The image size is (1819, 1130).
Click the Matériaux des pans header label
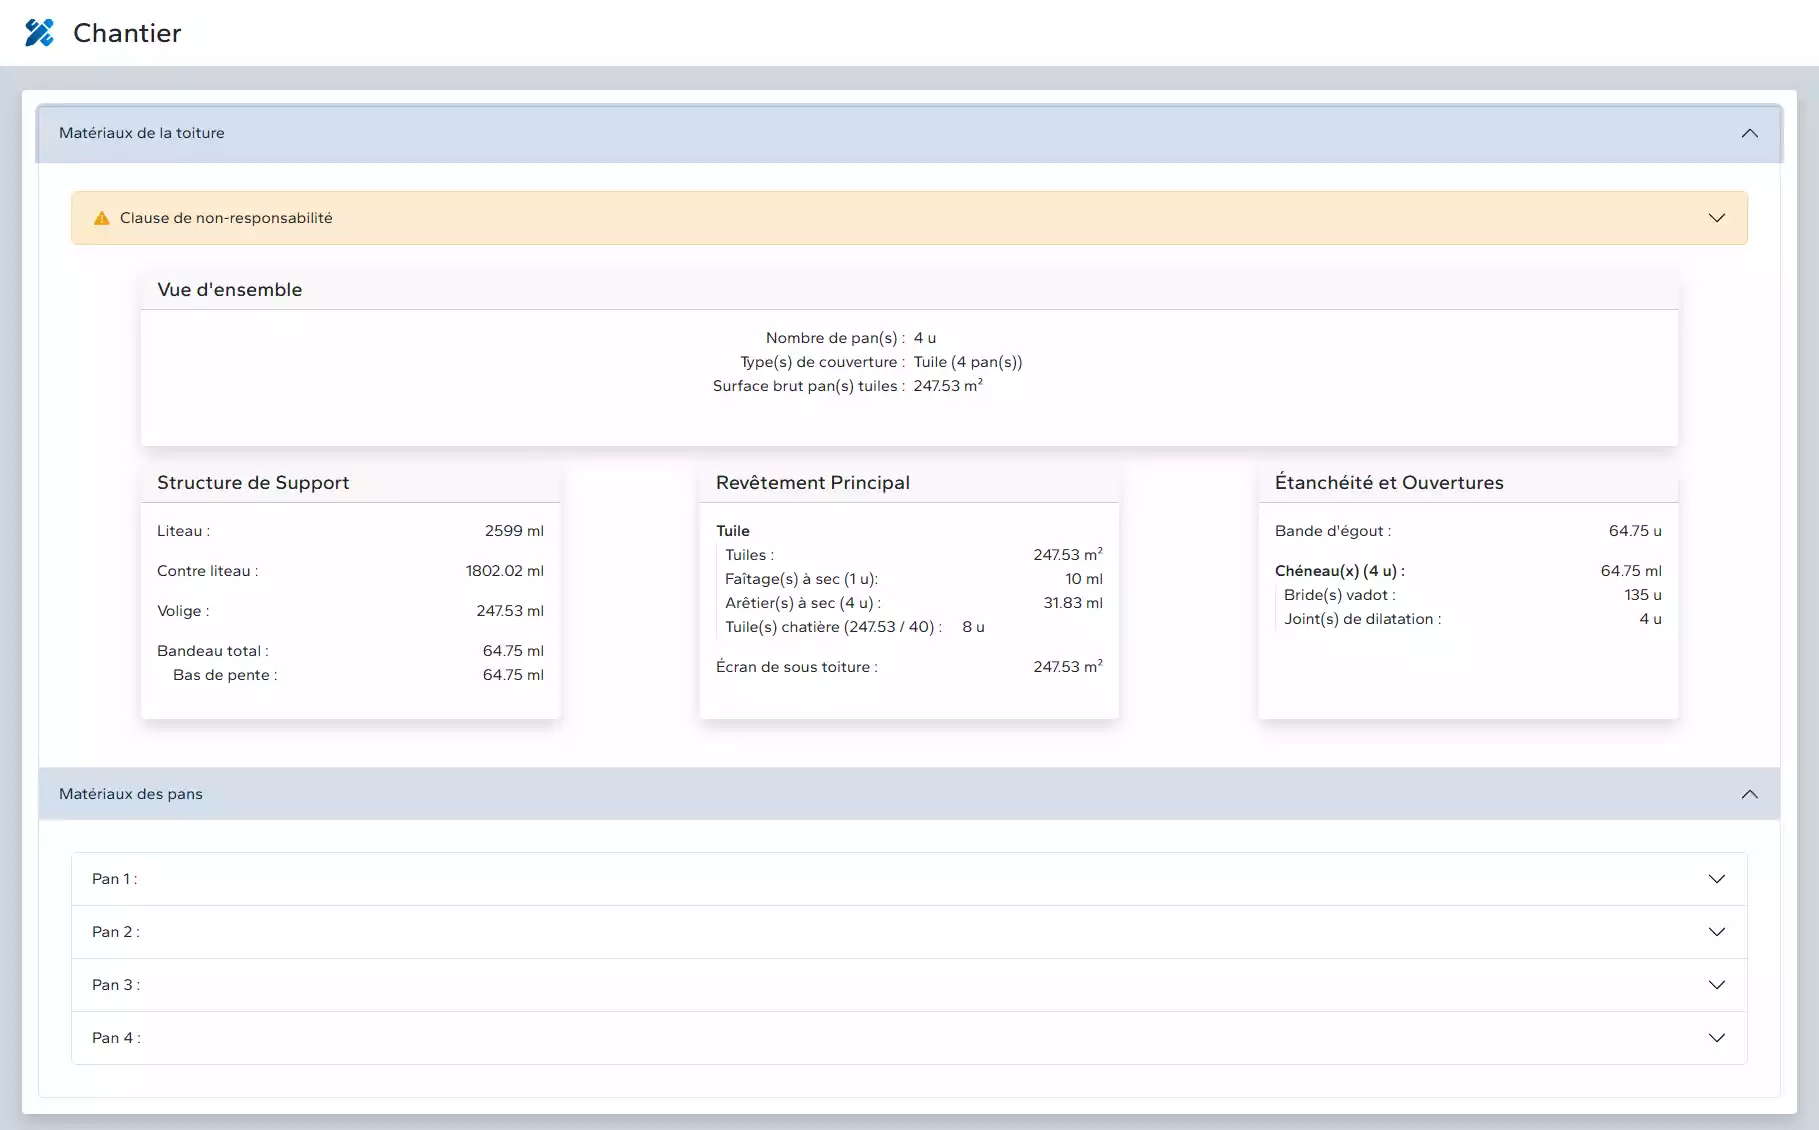[130, 794]
